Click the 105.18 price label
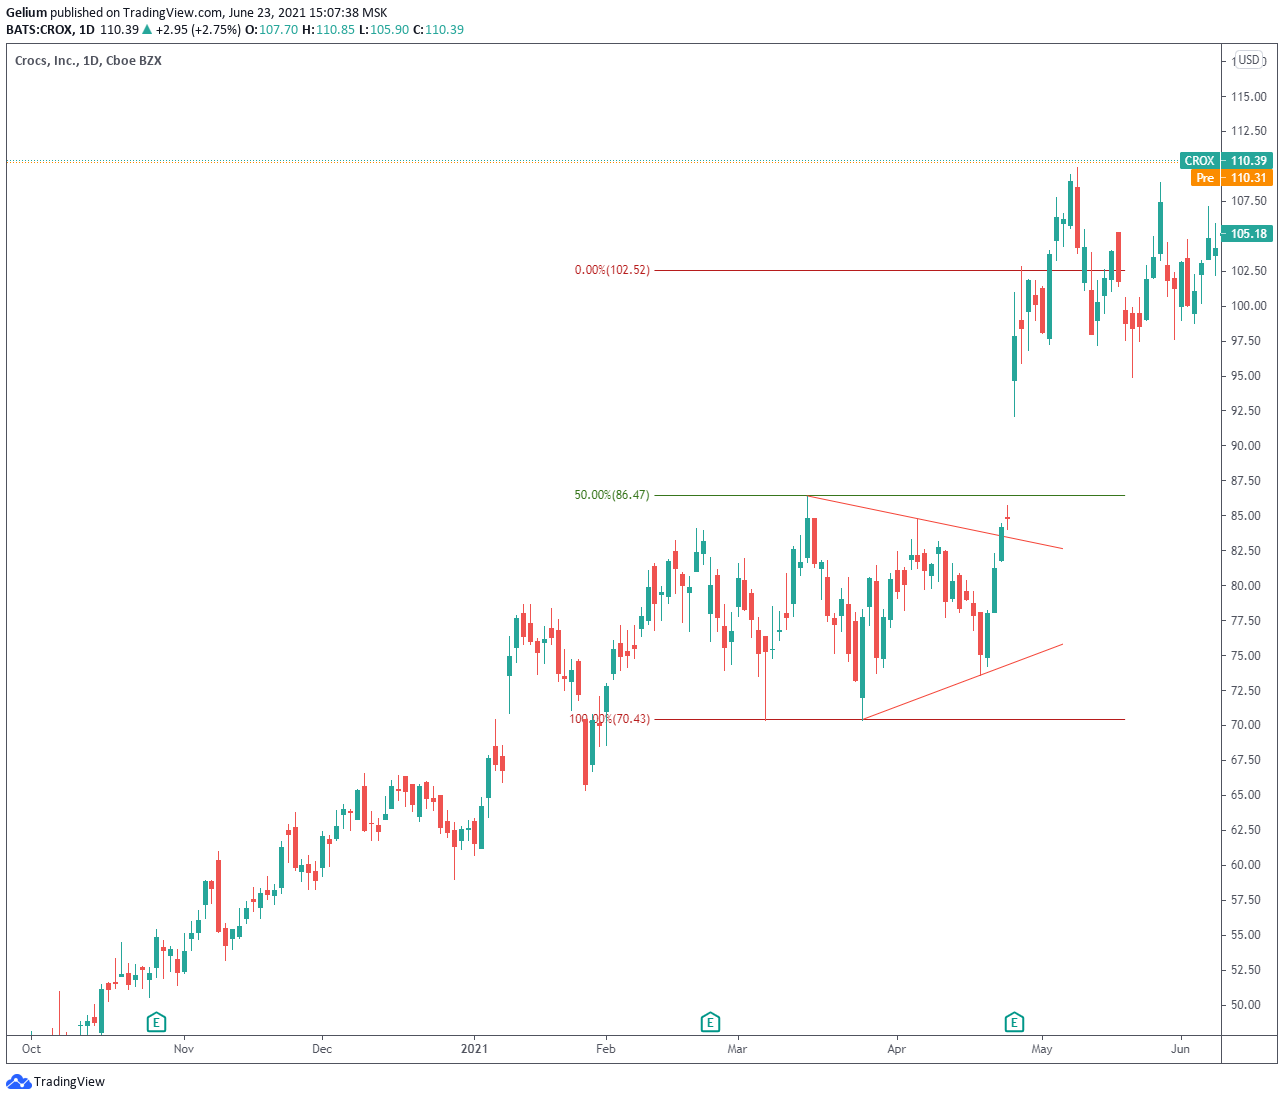 tap(1248, 234)
